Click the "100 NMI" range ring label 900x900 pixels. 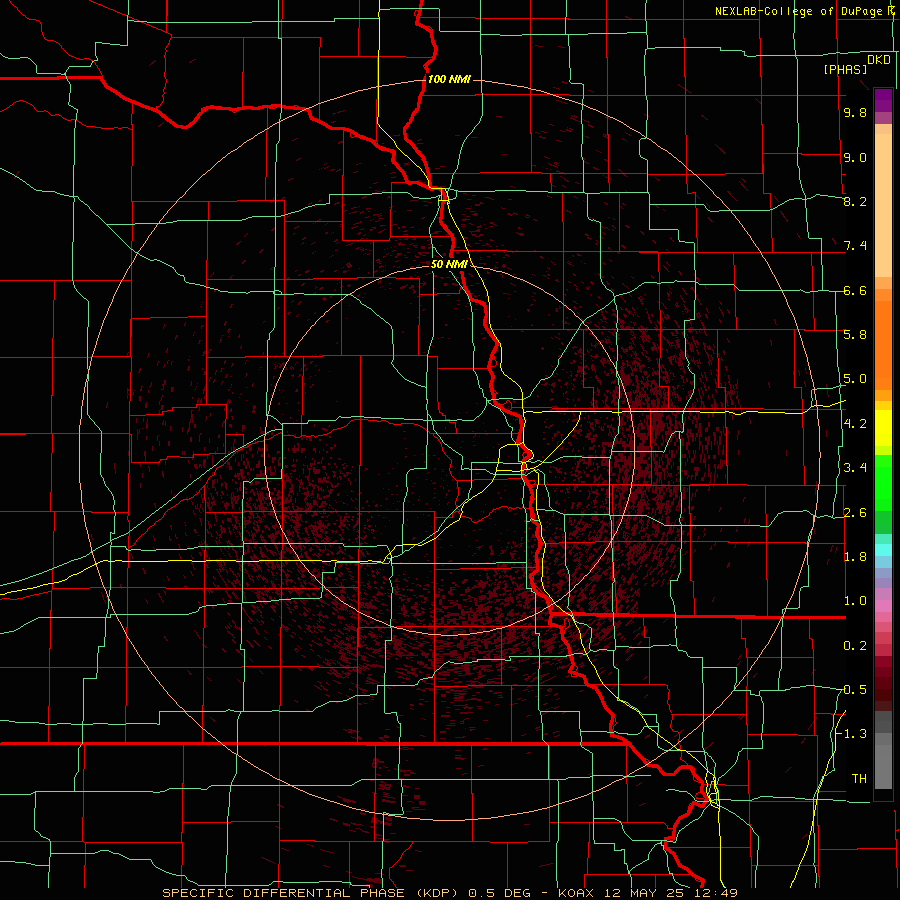coord(449,79)
